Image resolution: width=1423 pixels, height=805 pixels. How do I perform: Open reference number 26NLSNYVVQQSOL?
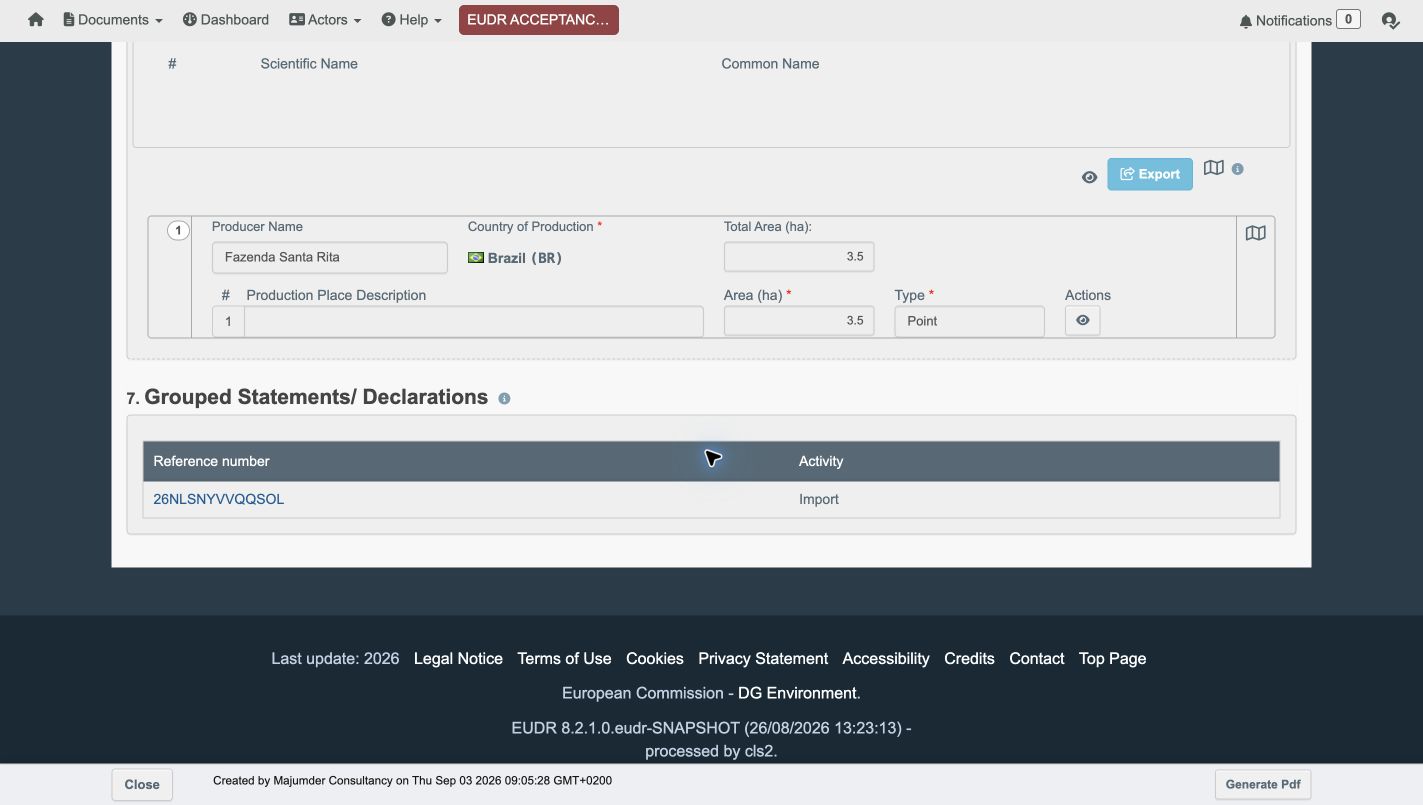[219, 499]
